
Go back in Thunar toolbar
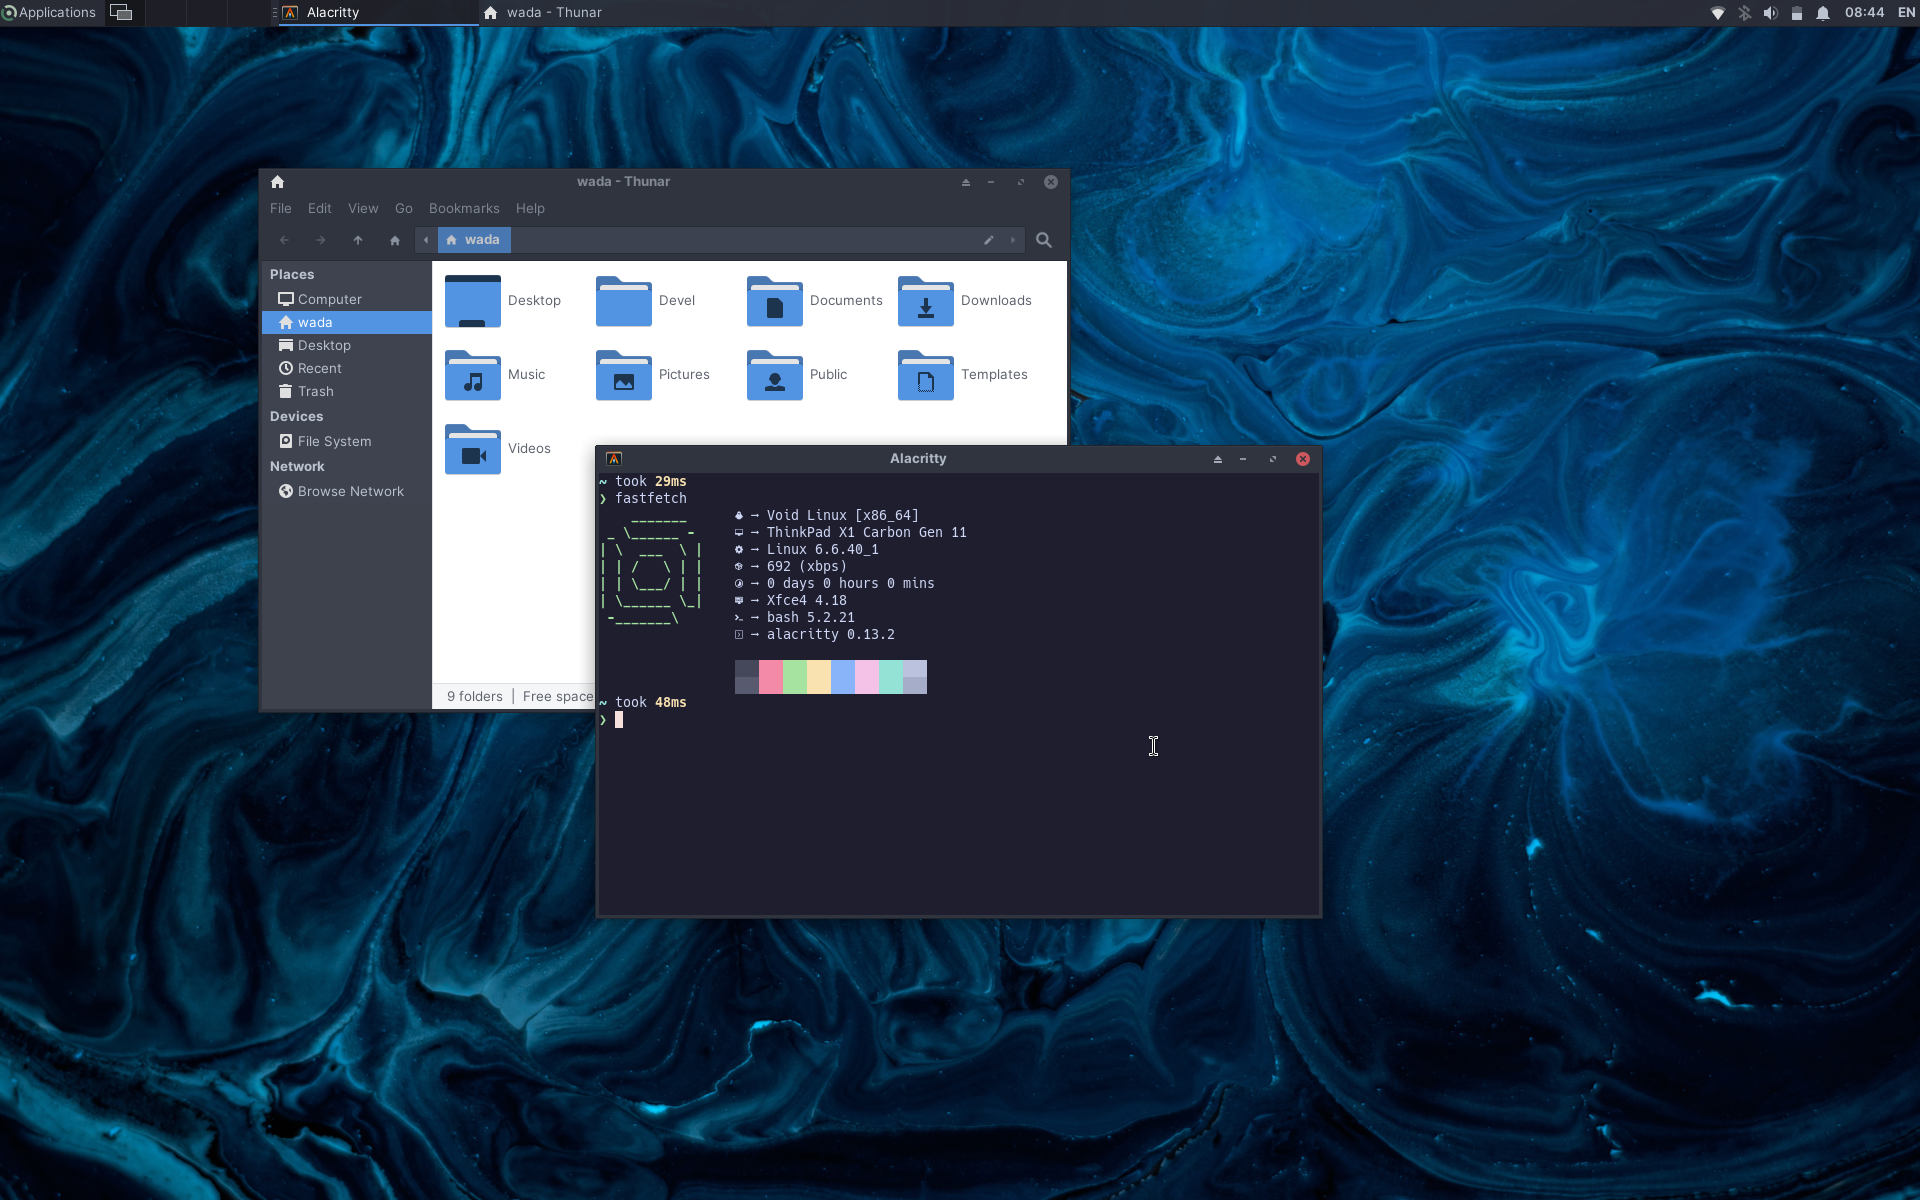tap(284, 240)
